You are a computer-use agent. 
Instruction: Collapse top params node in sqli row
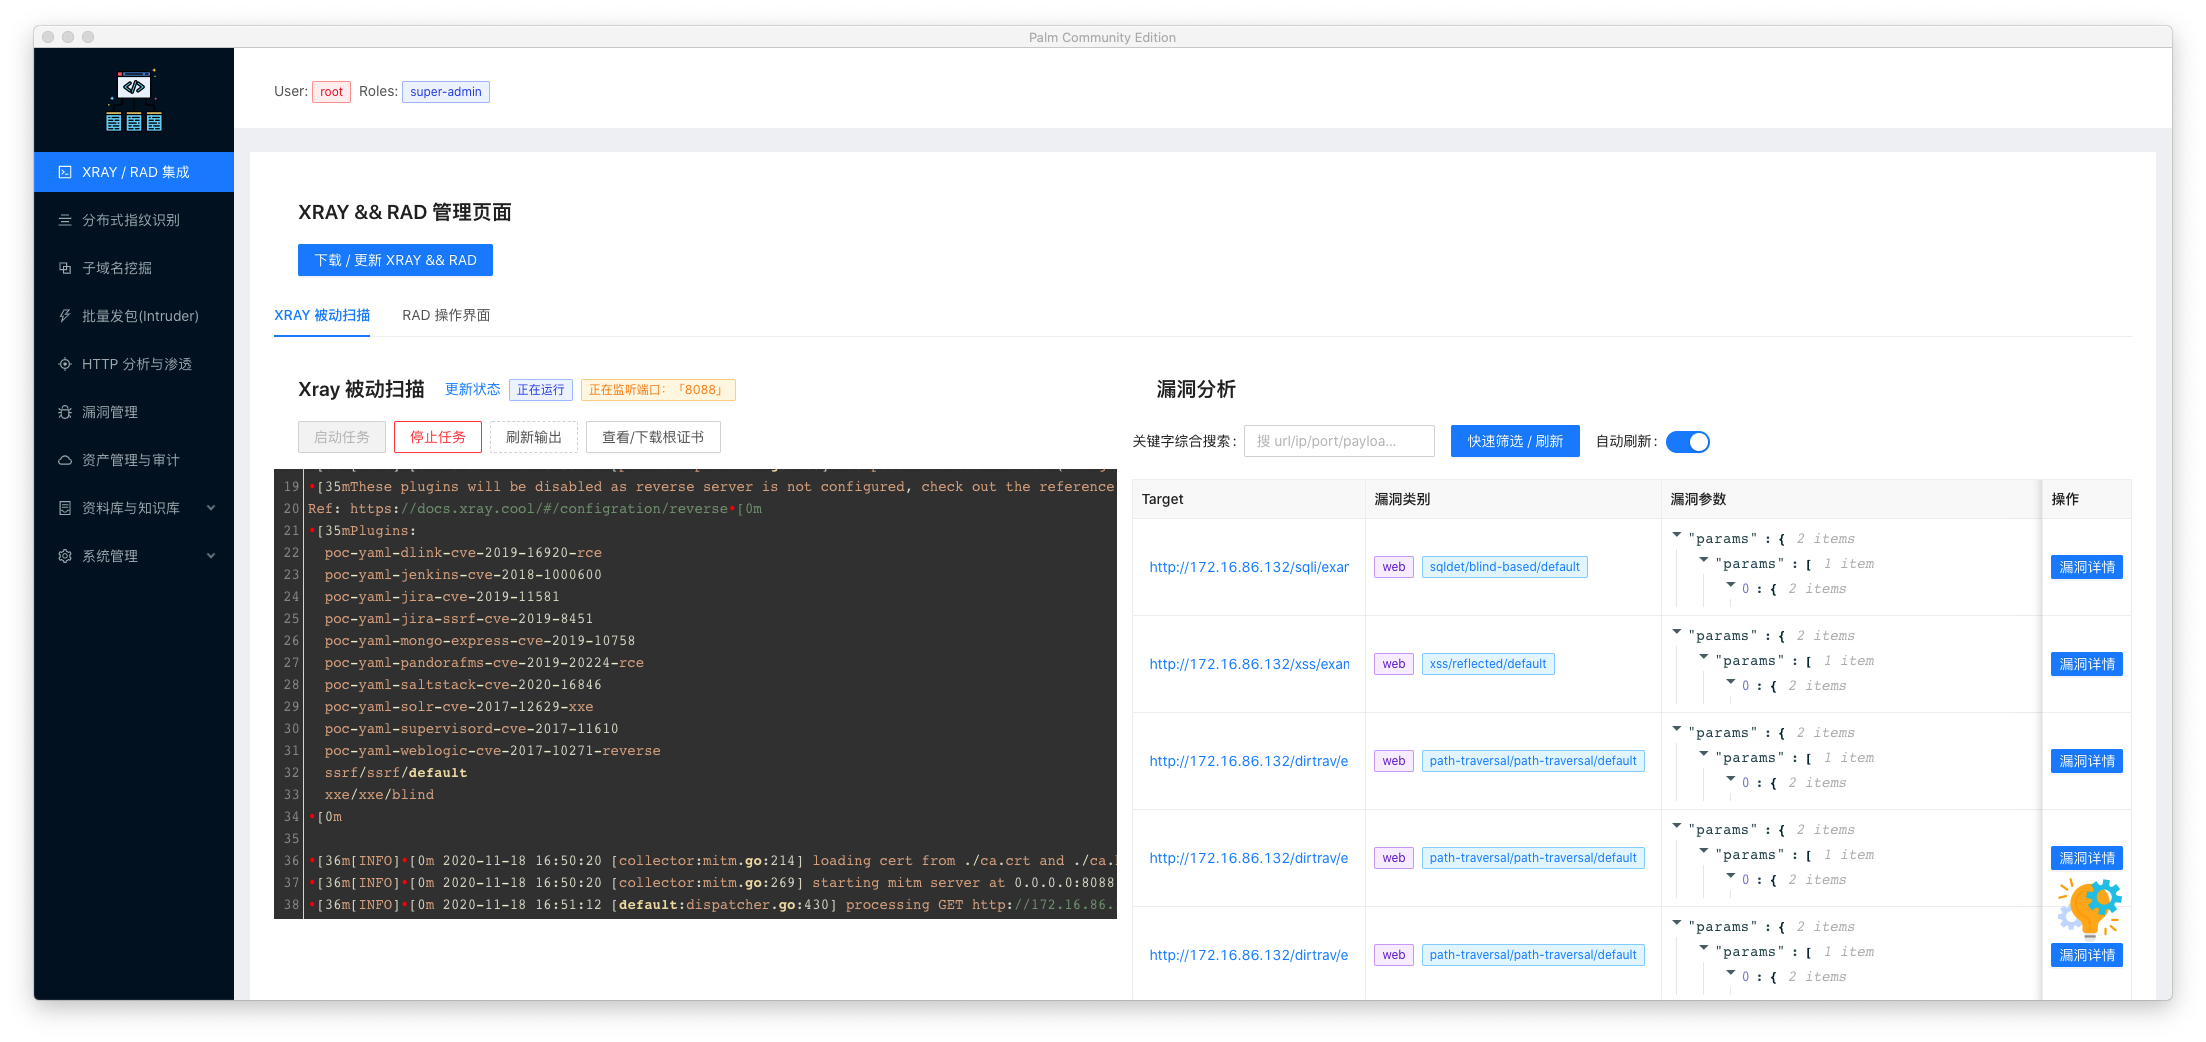tap(1677, 536)
